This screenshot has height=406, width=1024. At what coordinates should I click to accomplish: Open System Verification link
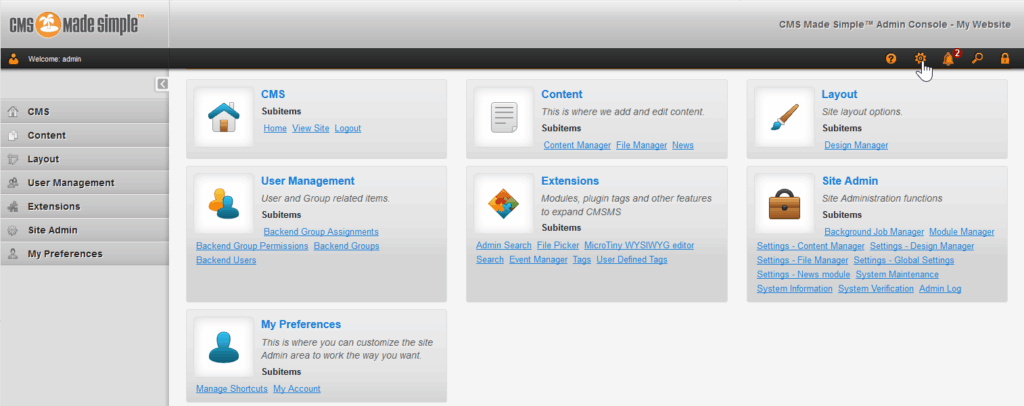(x=876, y=289)
